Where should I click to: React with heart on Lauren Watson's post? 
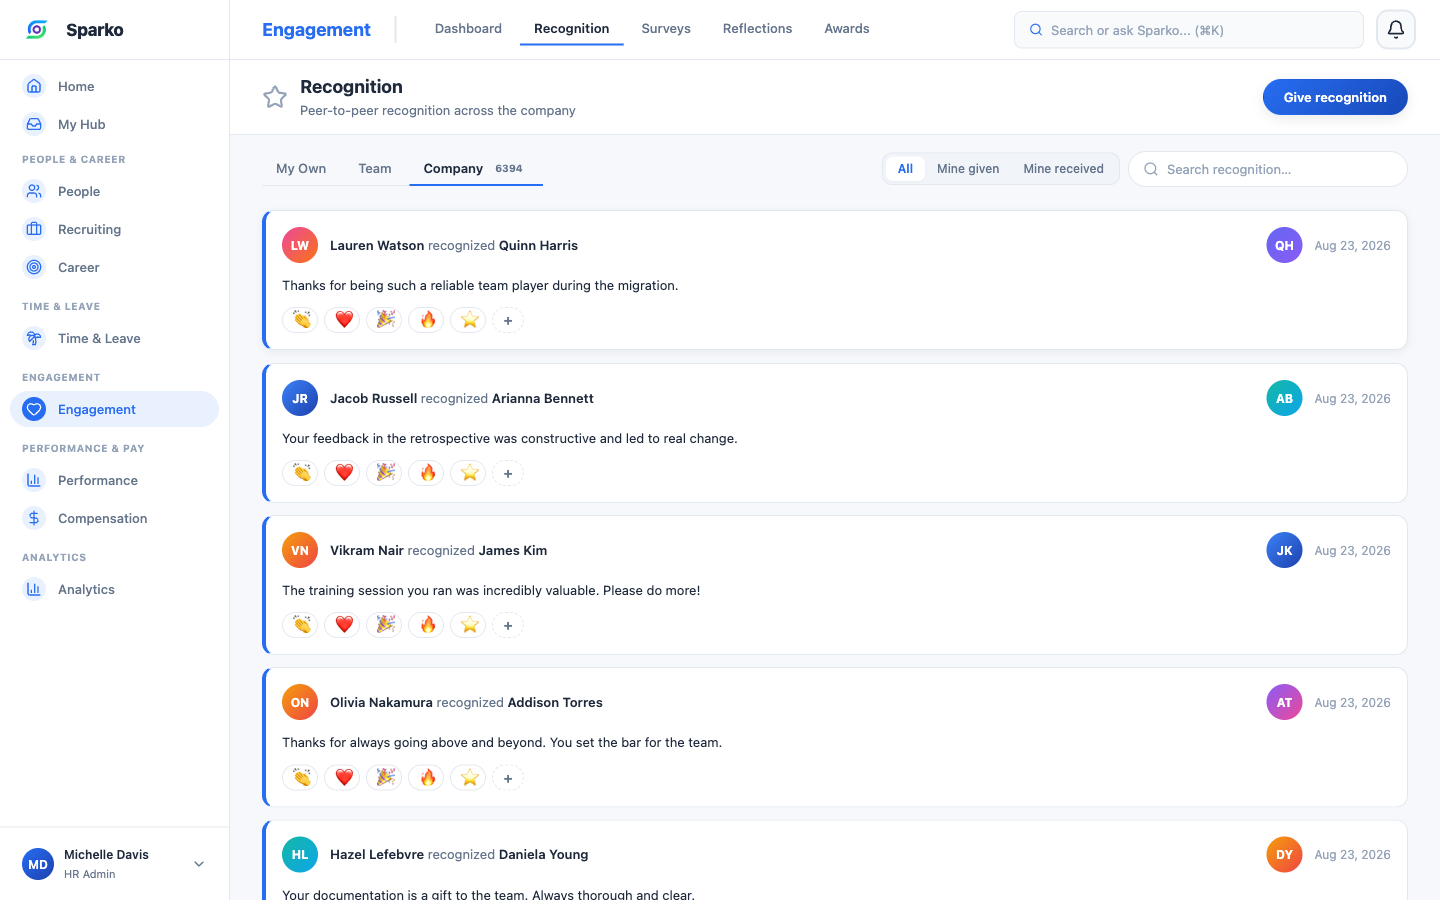(342, 320)
